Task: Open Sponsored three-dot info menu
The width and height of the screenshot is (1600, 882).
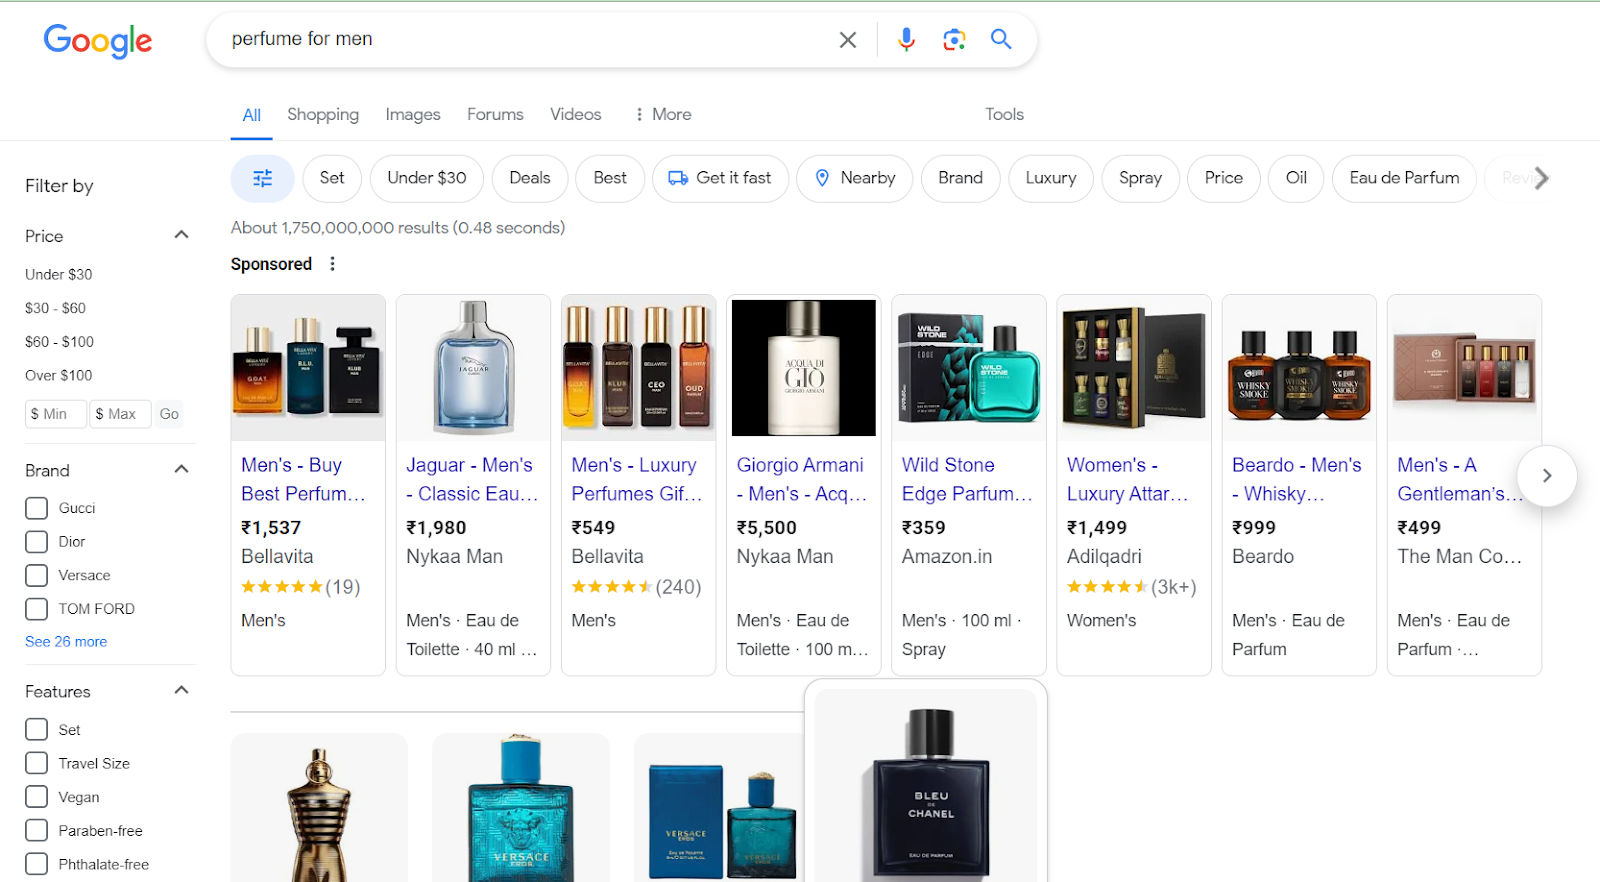Action: (333, 264)
